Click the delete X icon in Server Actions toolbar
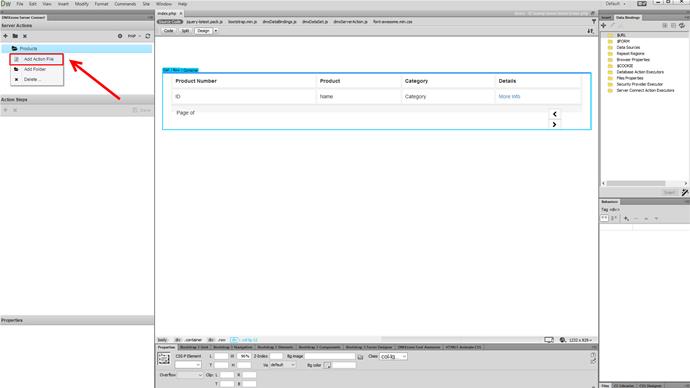 click(25, 36)
